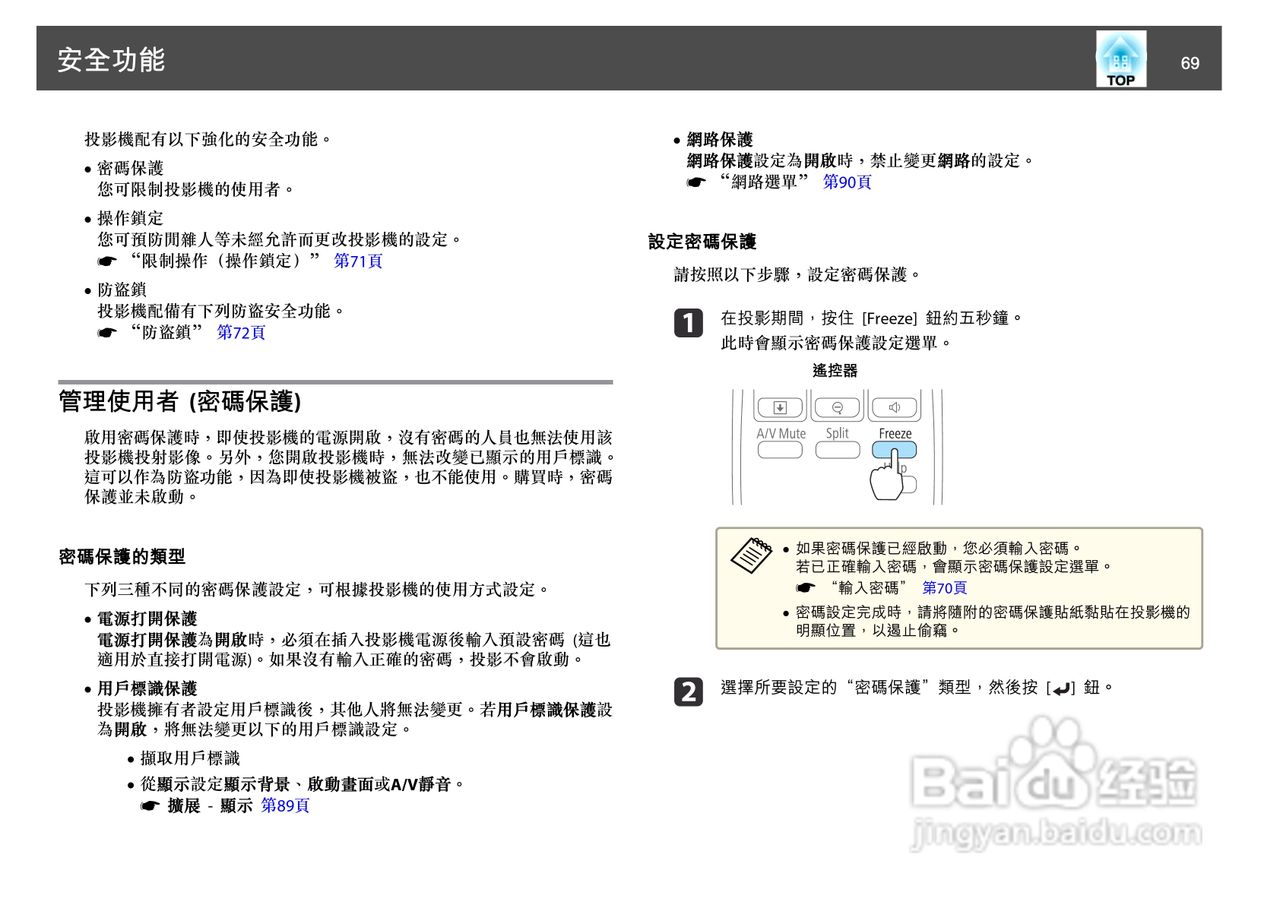Viewport: 1280px width, 905px height.
Task: Click pointing-hand icon before 輸入密碼
Action: click(x=806, y=588)
